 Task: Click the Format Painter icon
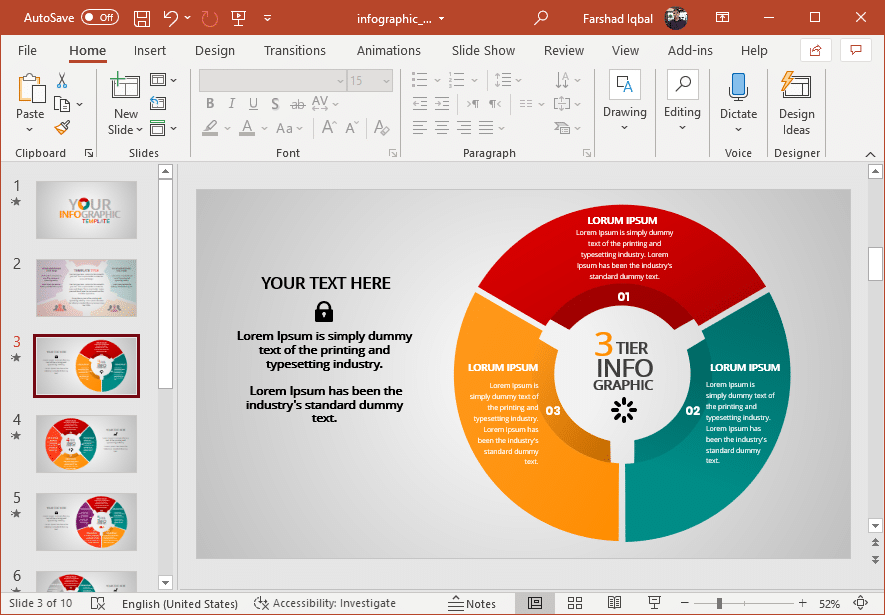[62, 128]
